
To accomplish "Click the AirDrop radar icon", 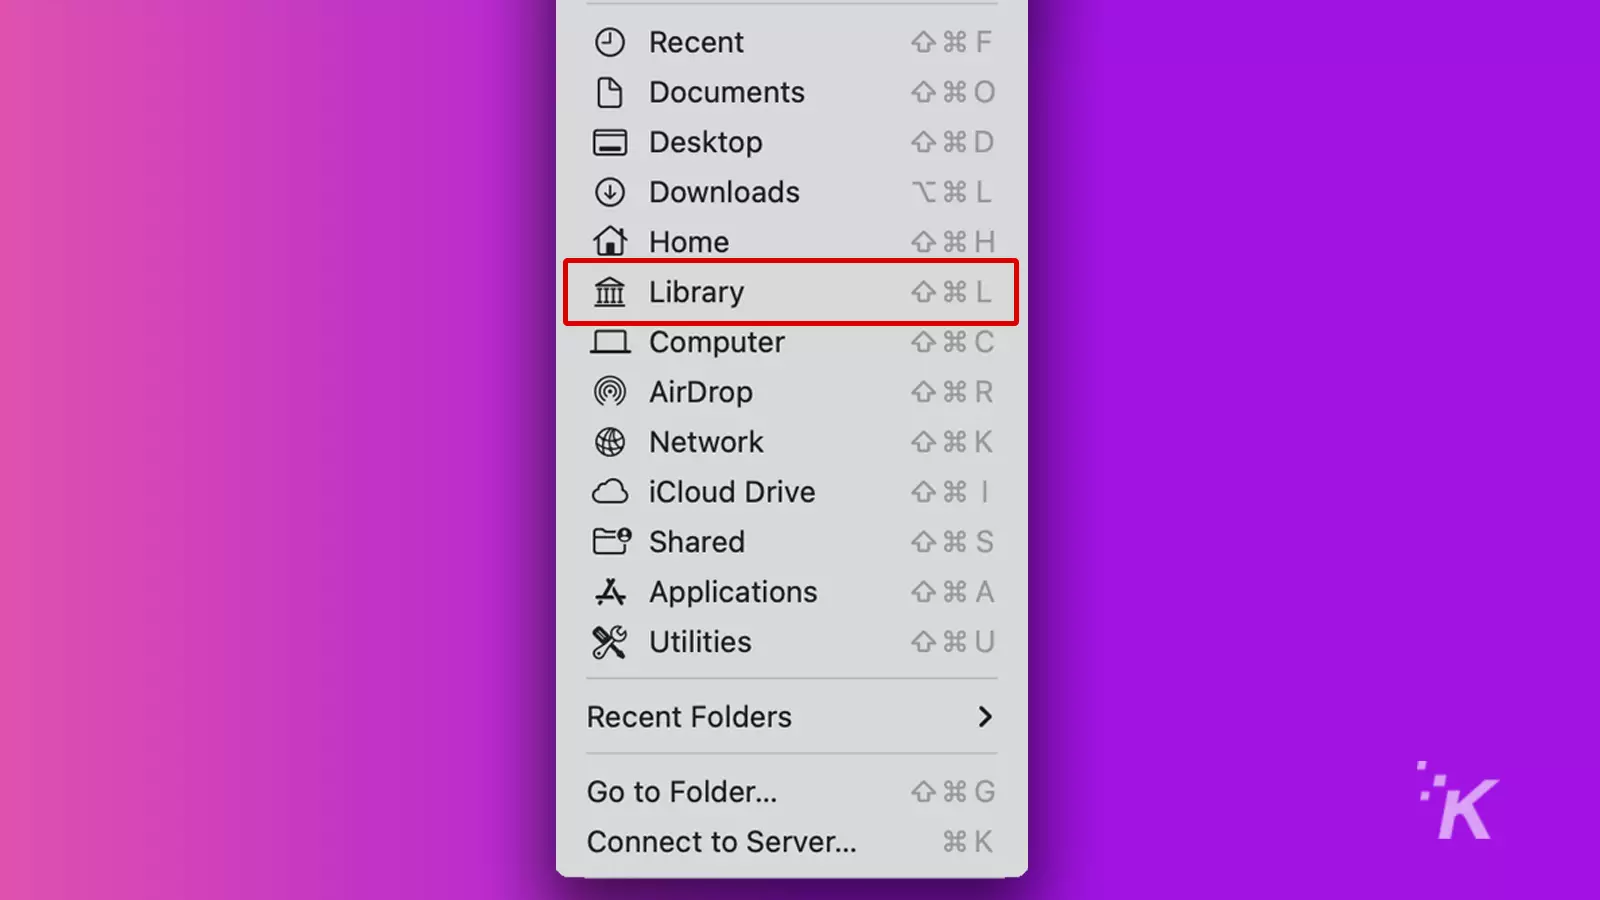I will 609,392.
